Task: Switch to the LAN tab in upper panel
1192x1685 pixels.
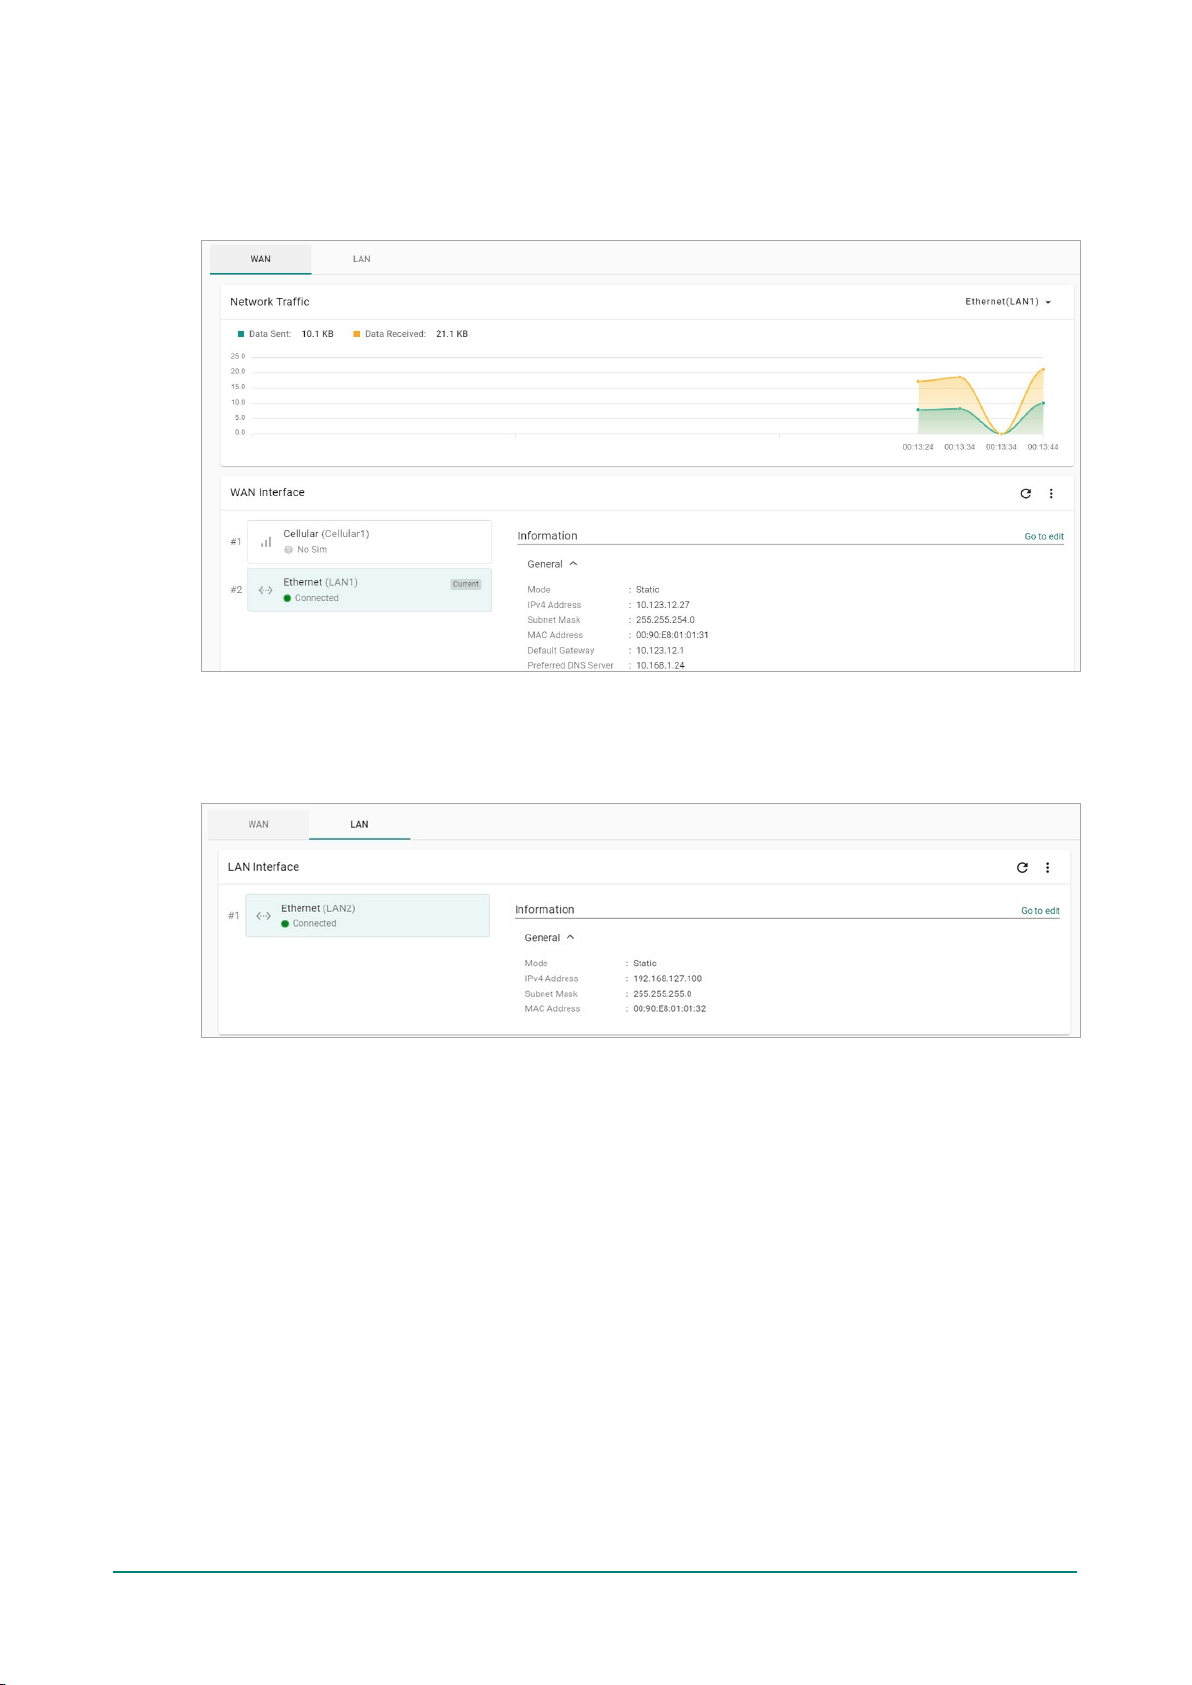Action: coord(361,259)
